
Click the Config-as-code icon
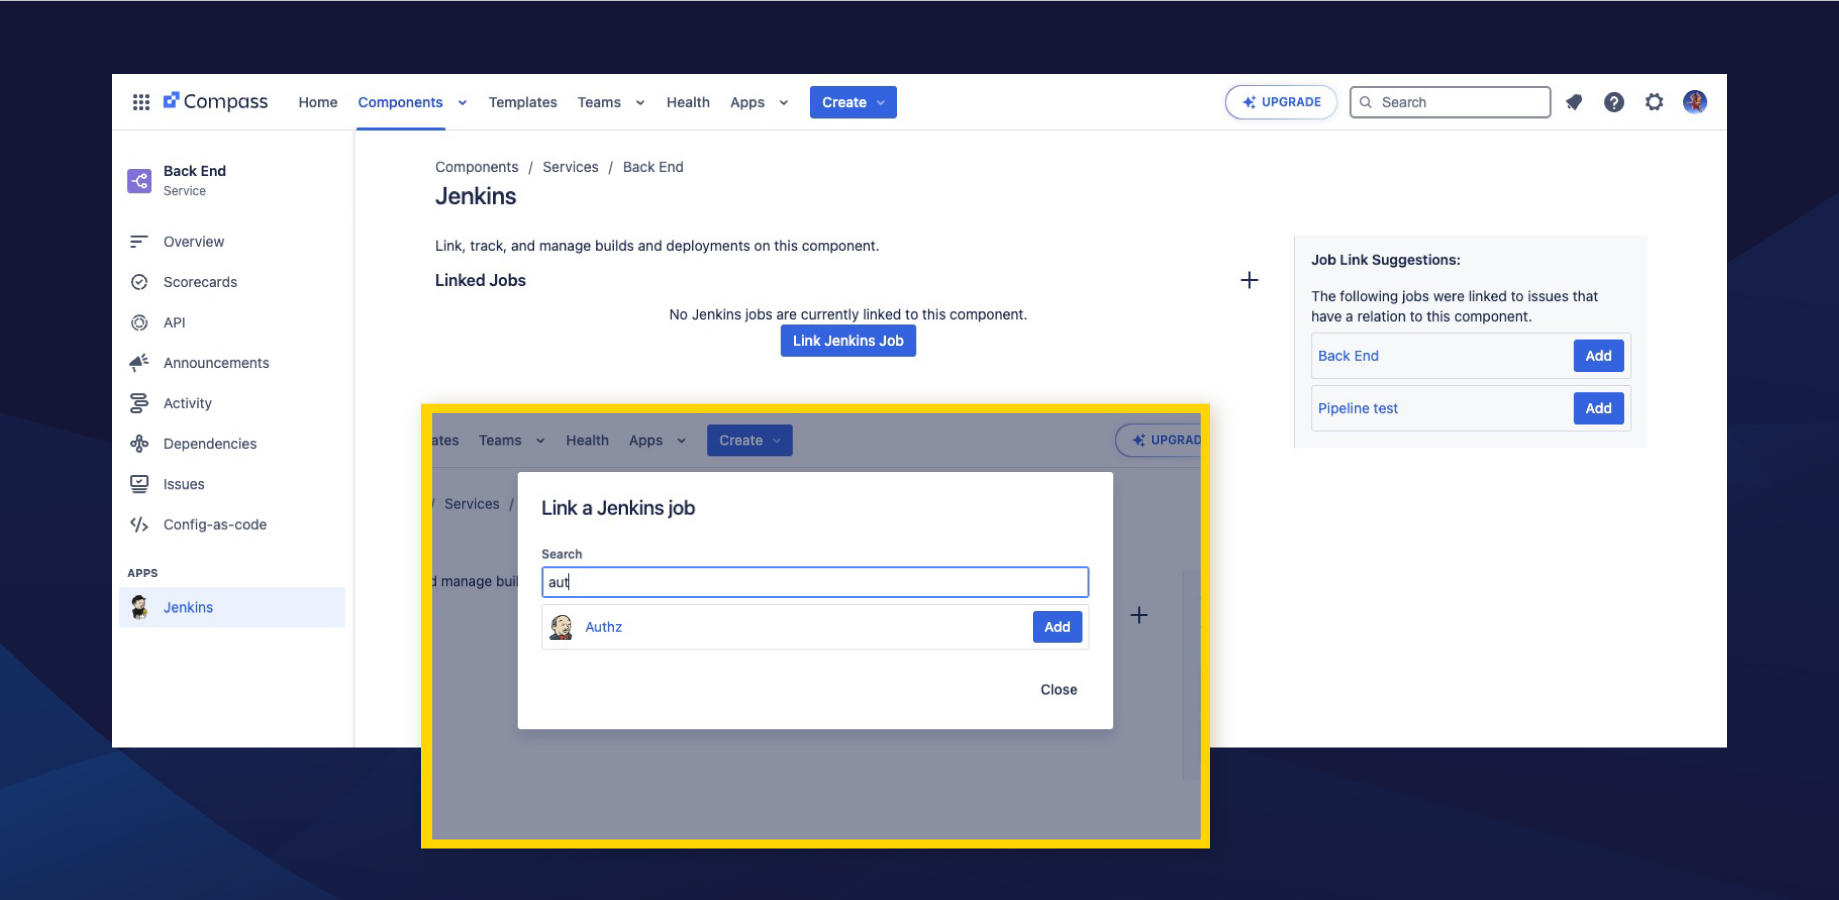(x=139, y=525)
